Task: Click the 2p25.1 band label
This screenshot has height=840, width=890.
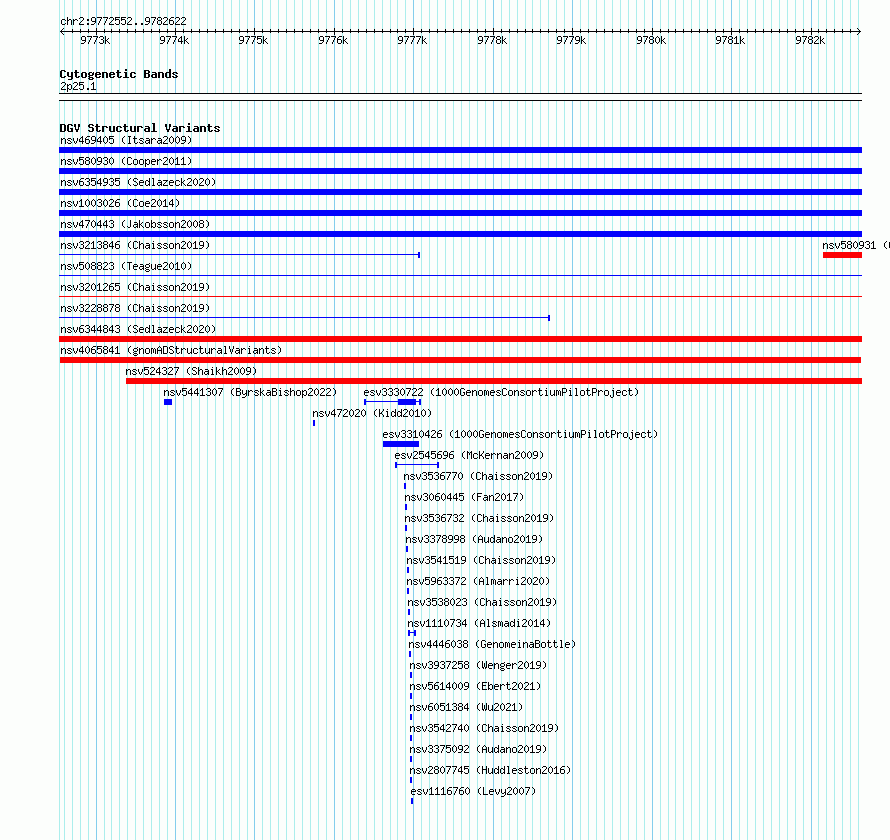Action: pos(78,86)
